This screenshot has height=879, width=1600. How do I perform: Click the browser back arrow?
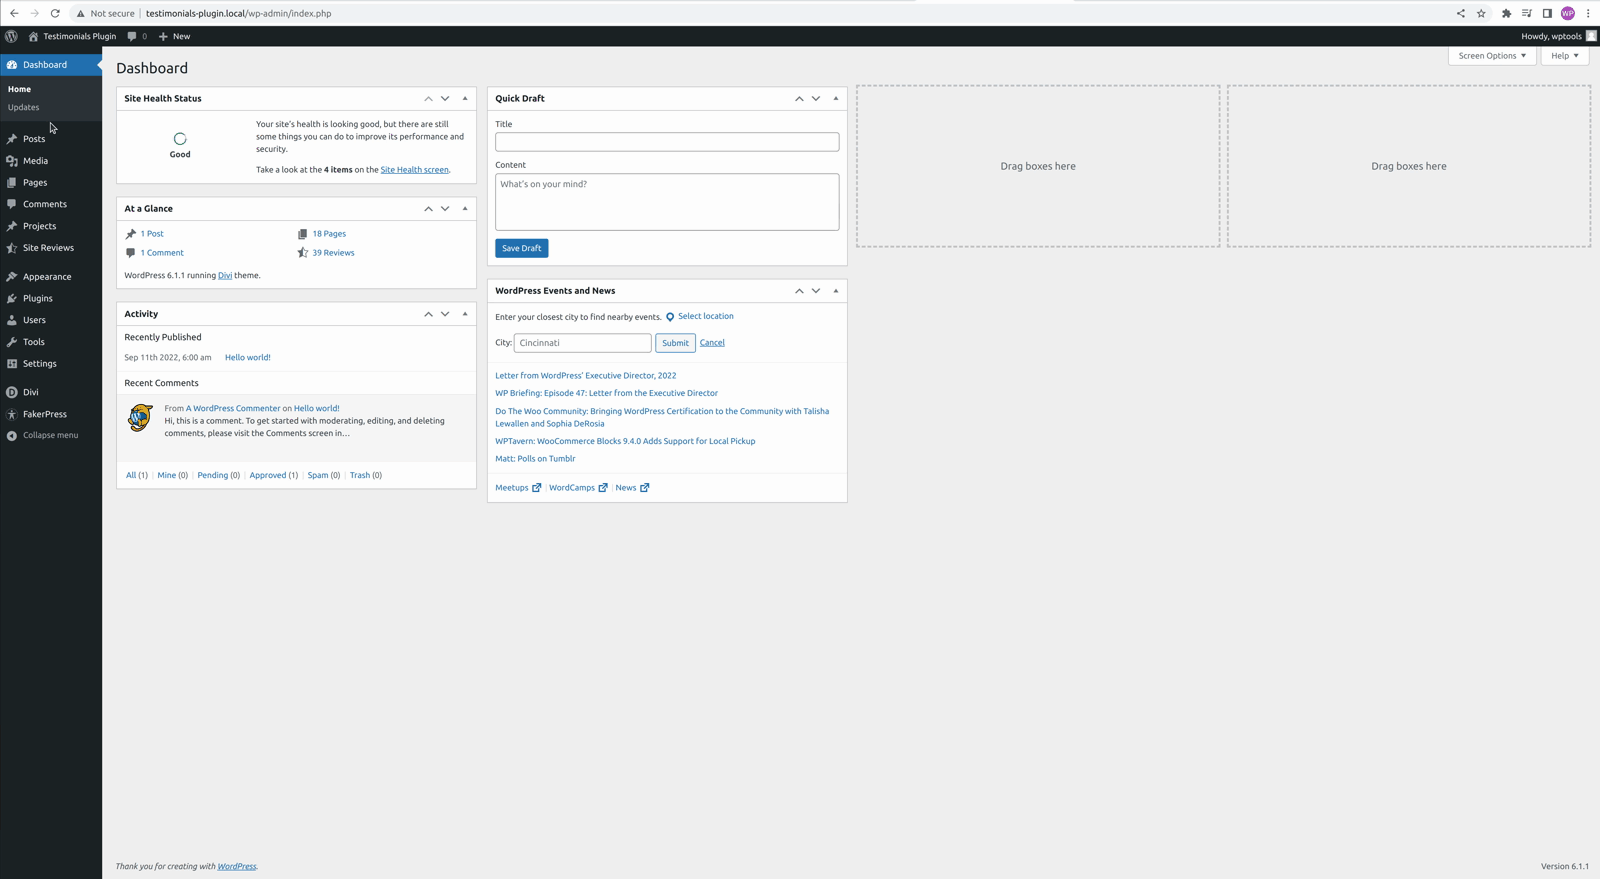pos(14,13)
